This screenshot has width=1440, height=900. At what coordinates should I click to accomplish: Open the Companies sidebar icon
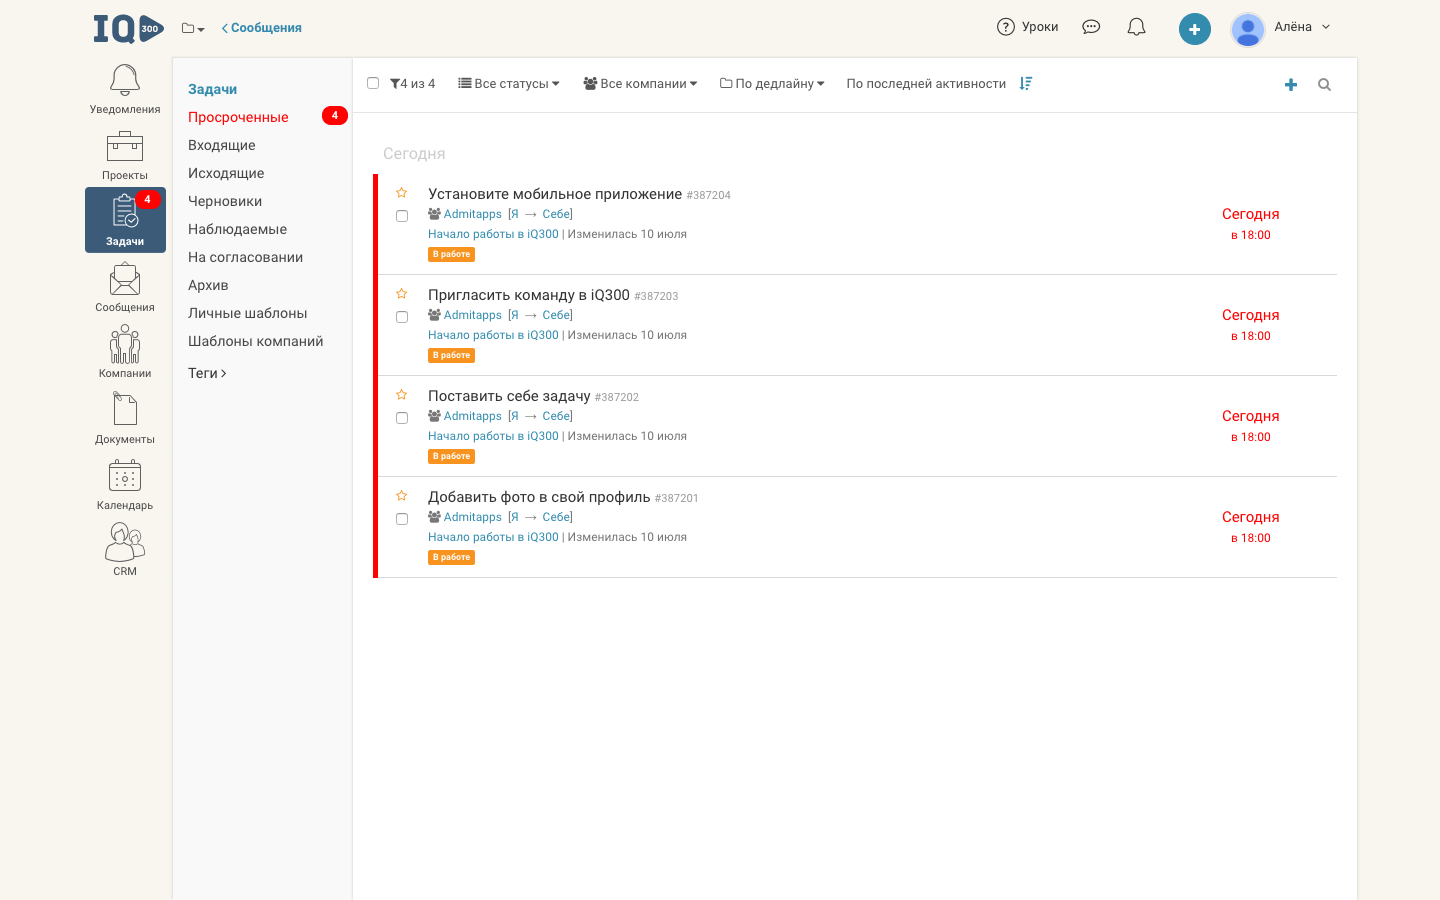tap(125, 353)
